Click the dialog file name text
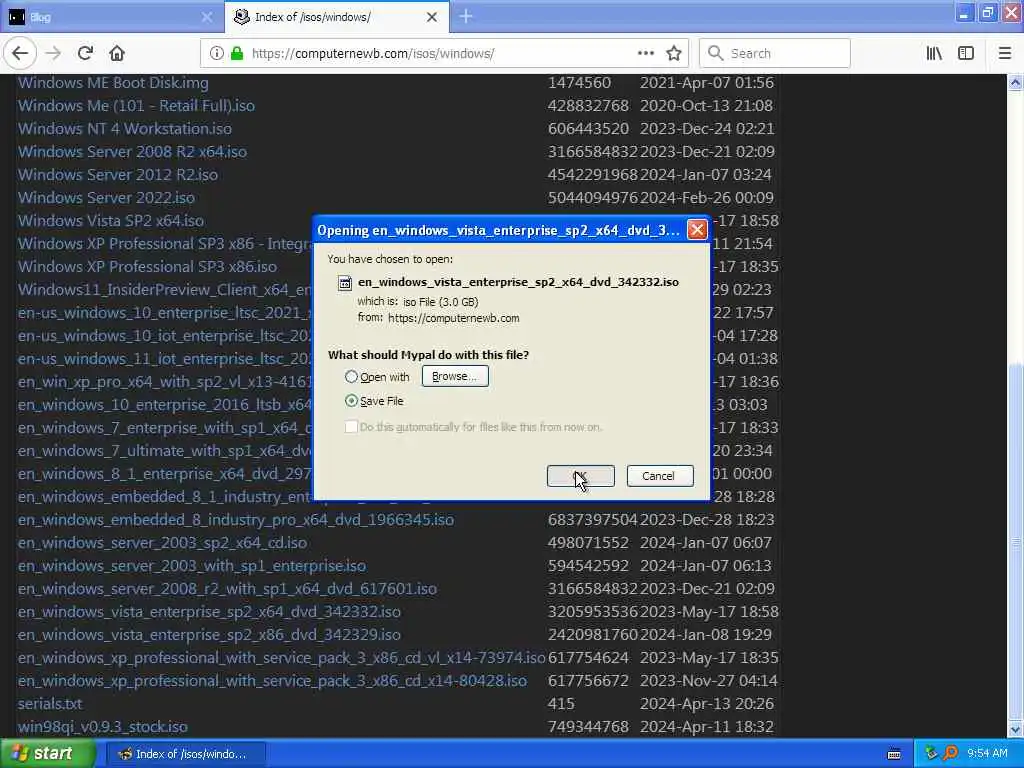The image size is (1024, 768). tap(519, 282)
